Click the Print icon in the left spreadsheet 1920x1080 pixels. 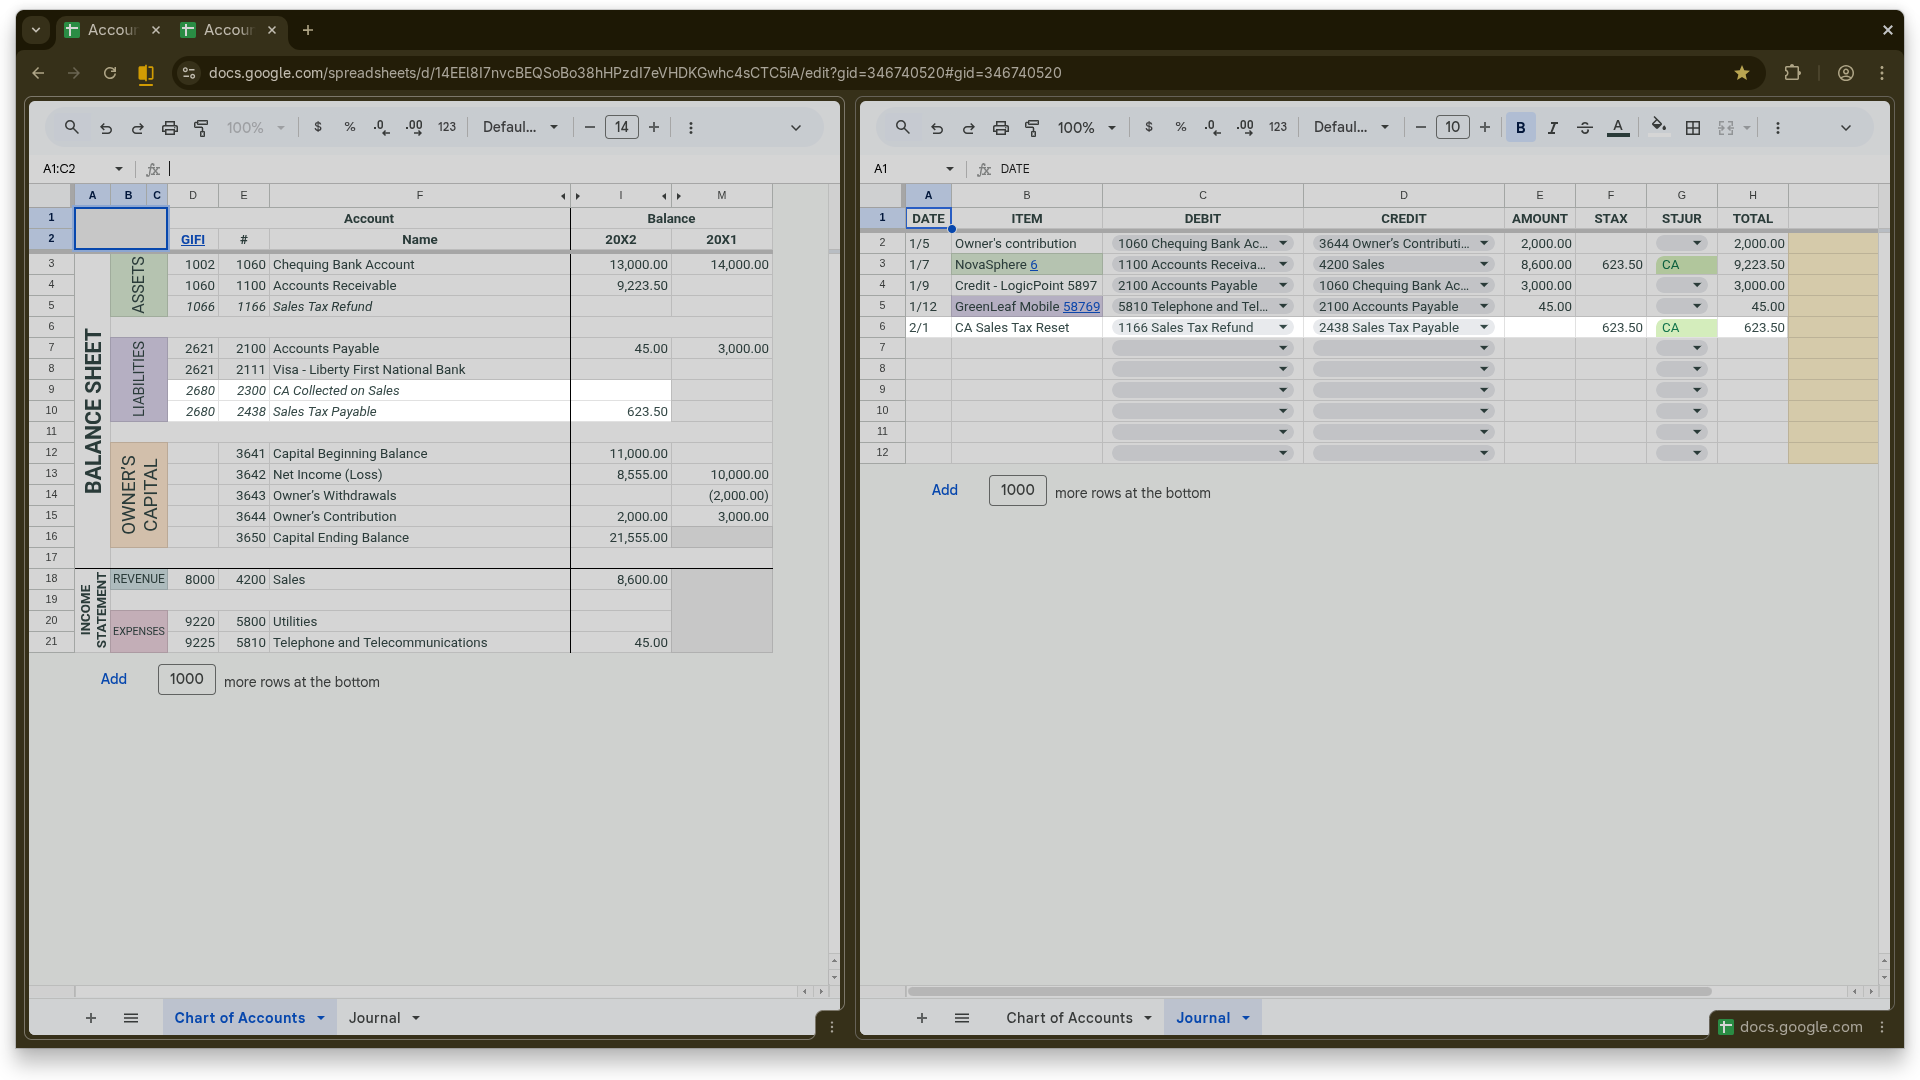click(169, 127)
